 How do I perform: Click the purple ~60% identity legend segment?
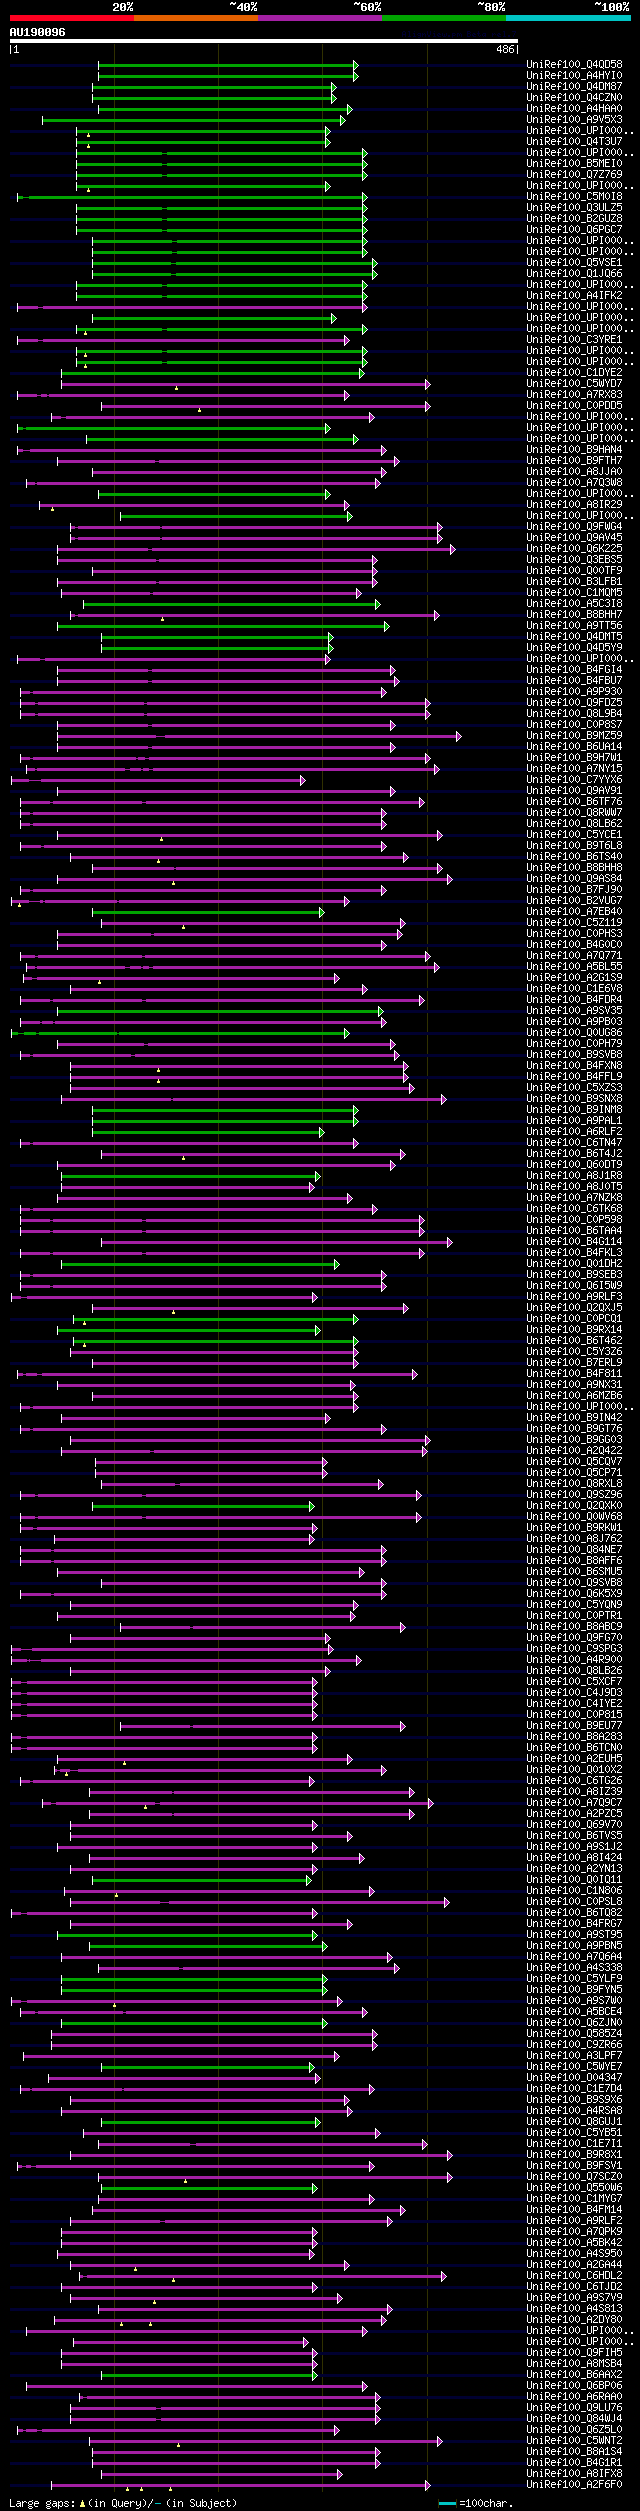point(320,18)
